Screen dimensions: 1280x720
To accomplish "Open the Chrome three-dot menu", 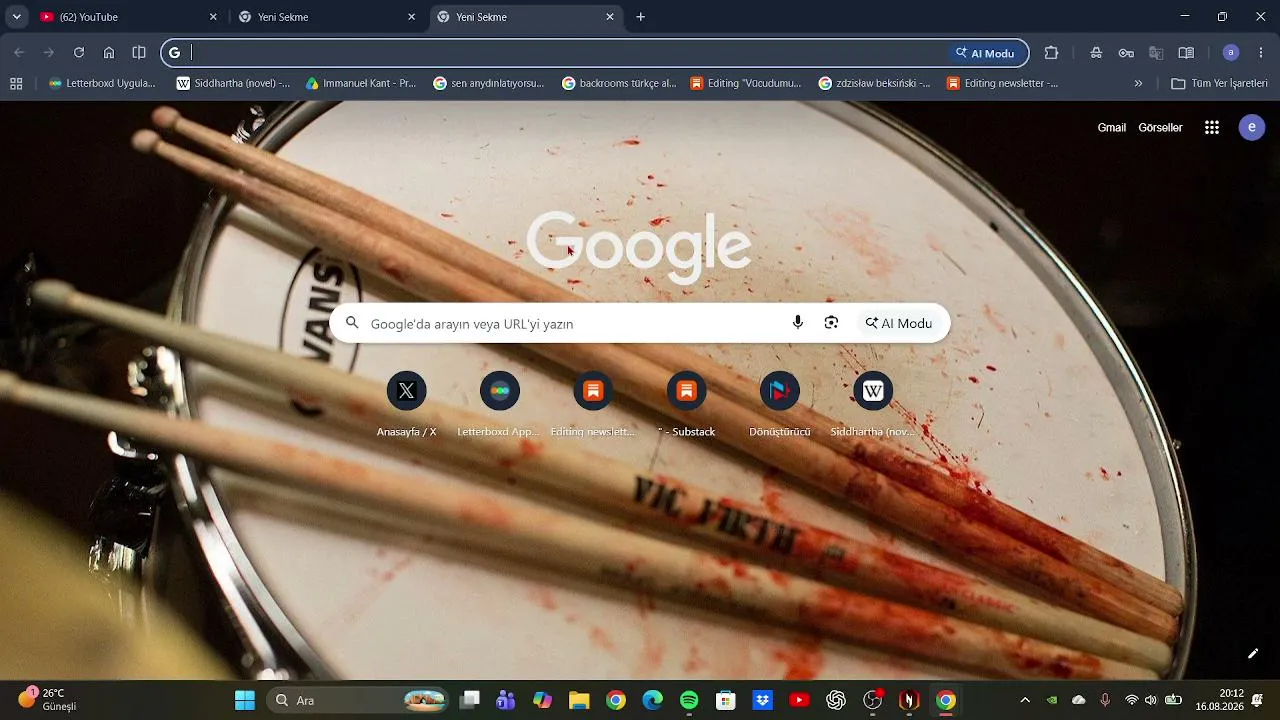I will [x=1261, y=53].
